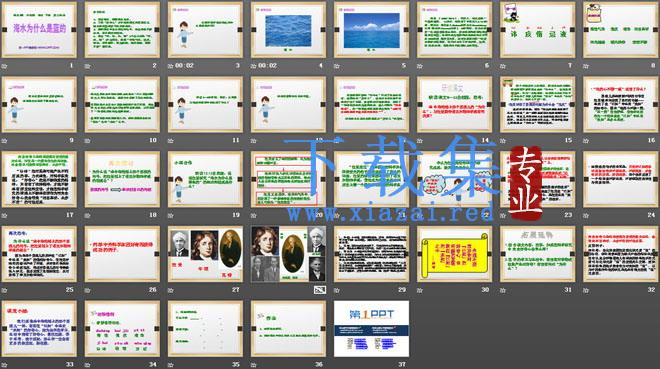Image resolution: width=660 pixels, height=369 pixels.
Task: Click the animation star icon under slide 1
Action: (5, 66)
